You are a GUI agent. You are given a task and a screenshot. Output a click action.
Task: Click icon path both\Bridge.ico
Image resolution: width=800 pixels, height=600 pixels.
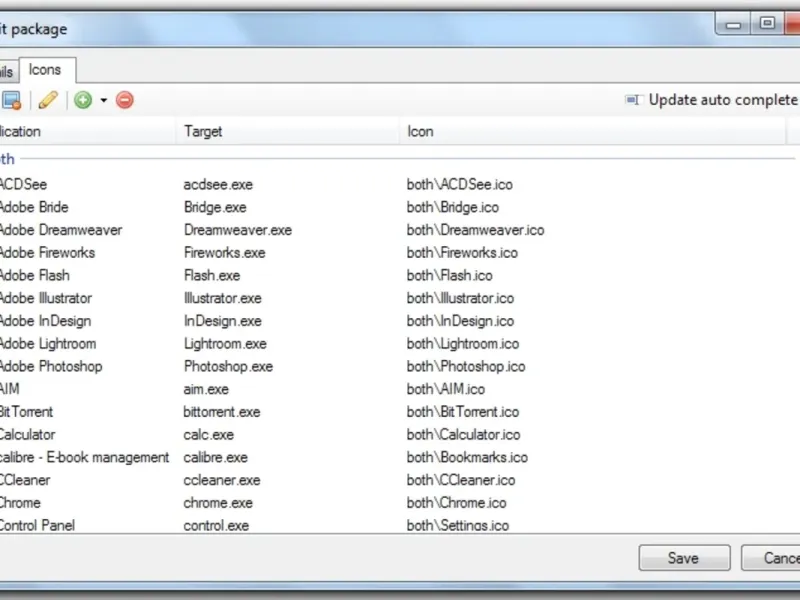click(453, 207)
